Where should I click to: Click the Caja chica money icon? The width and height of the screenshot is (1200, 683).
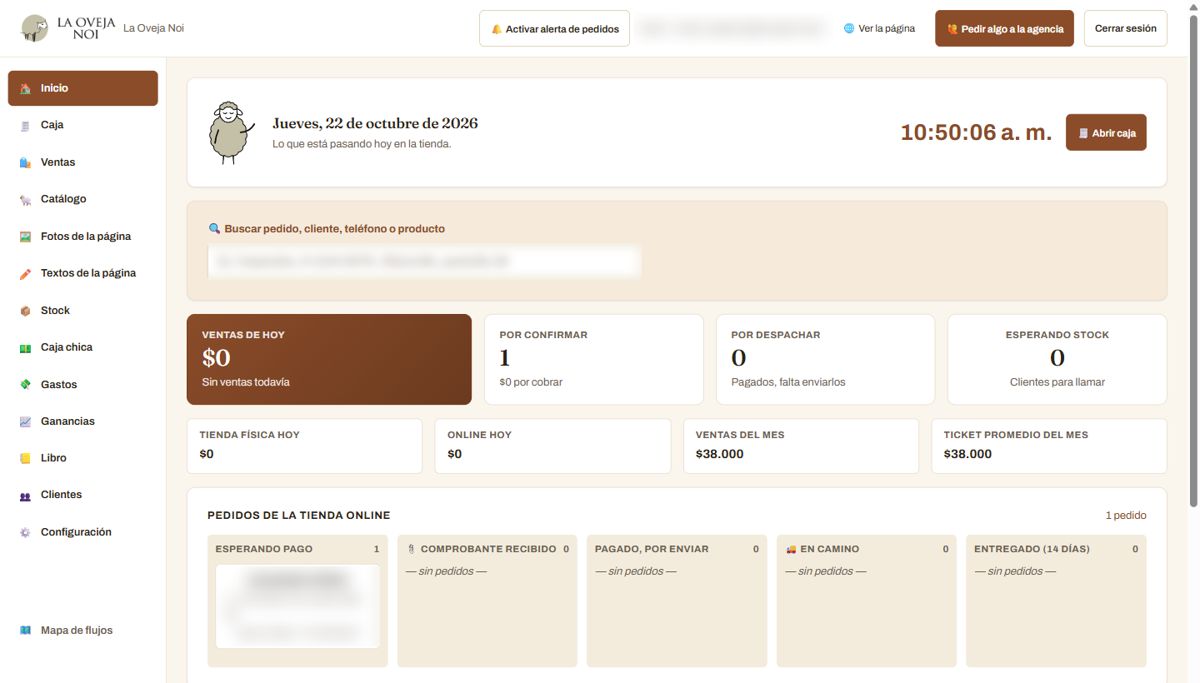pyautogui.click(x=25, y=347)
